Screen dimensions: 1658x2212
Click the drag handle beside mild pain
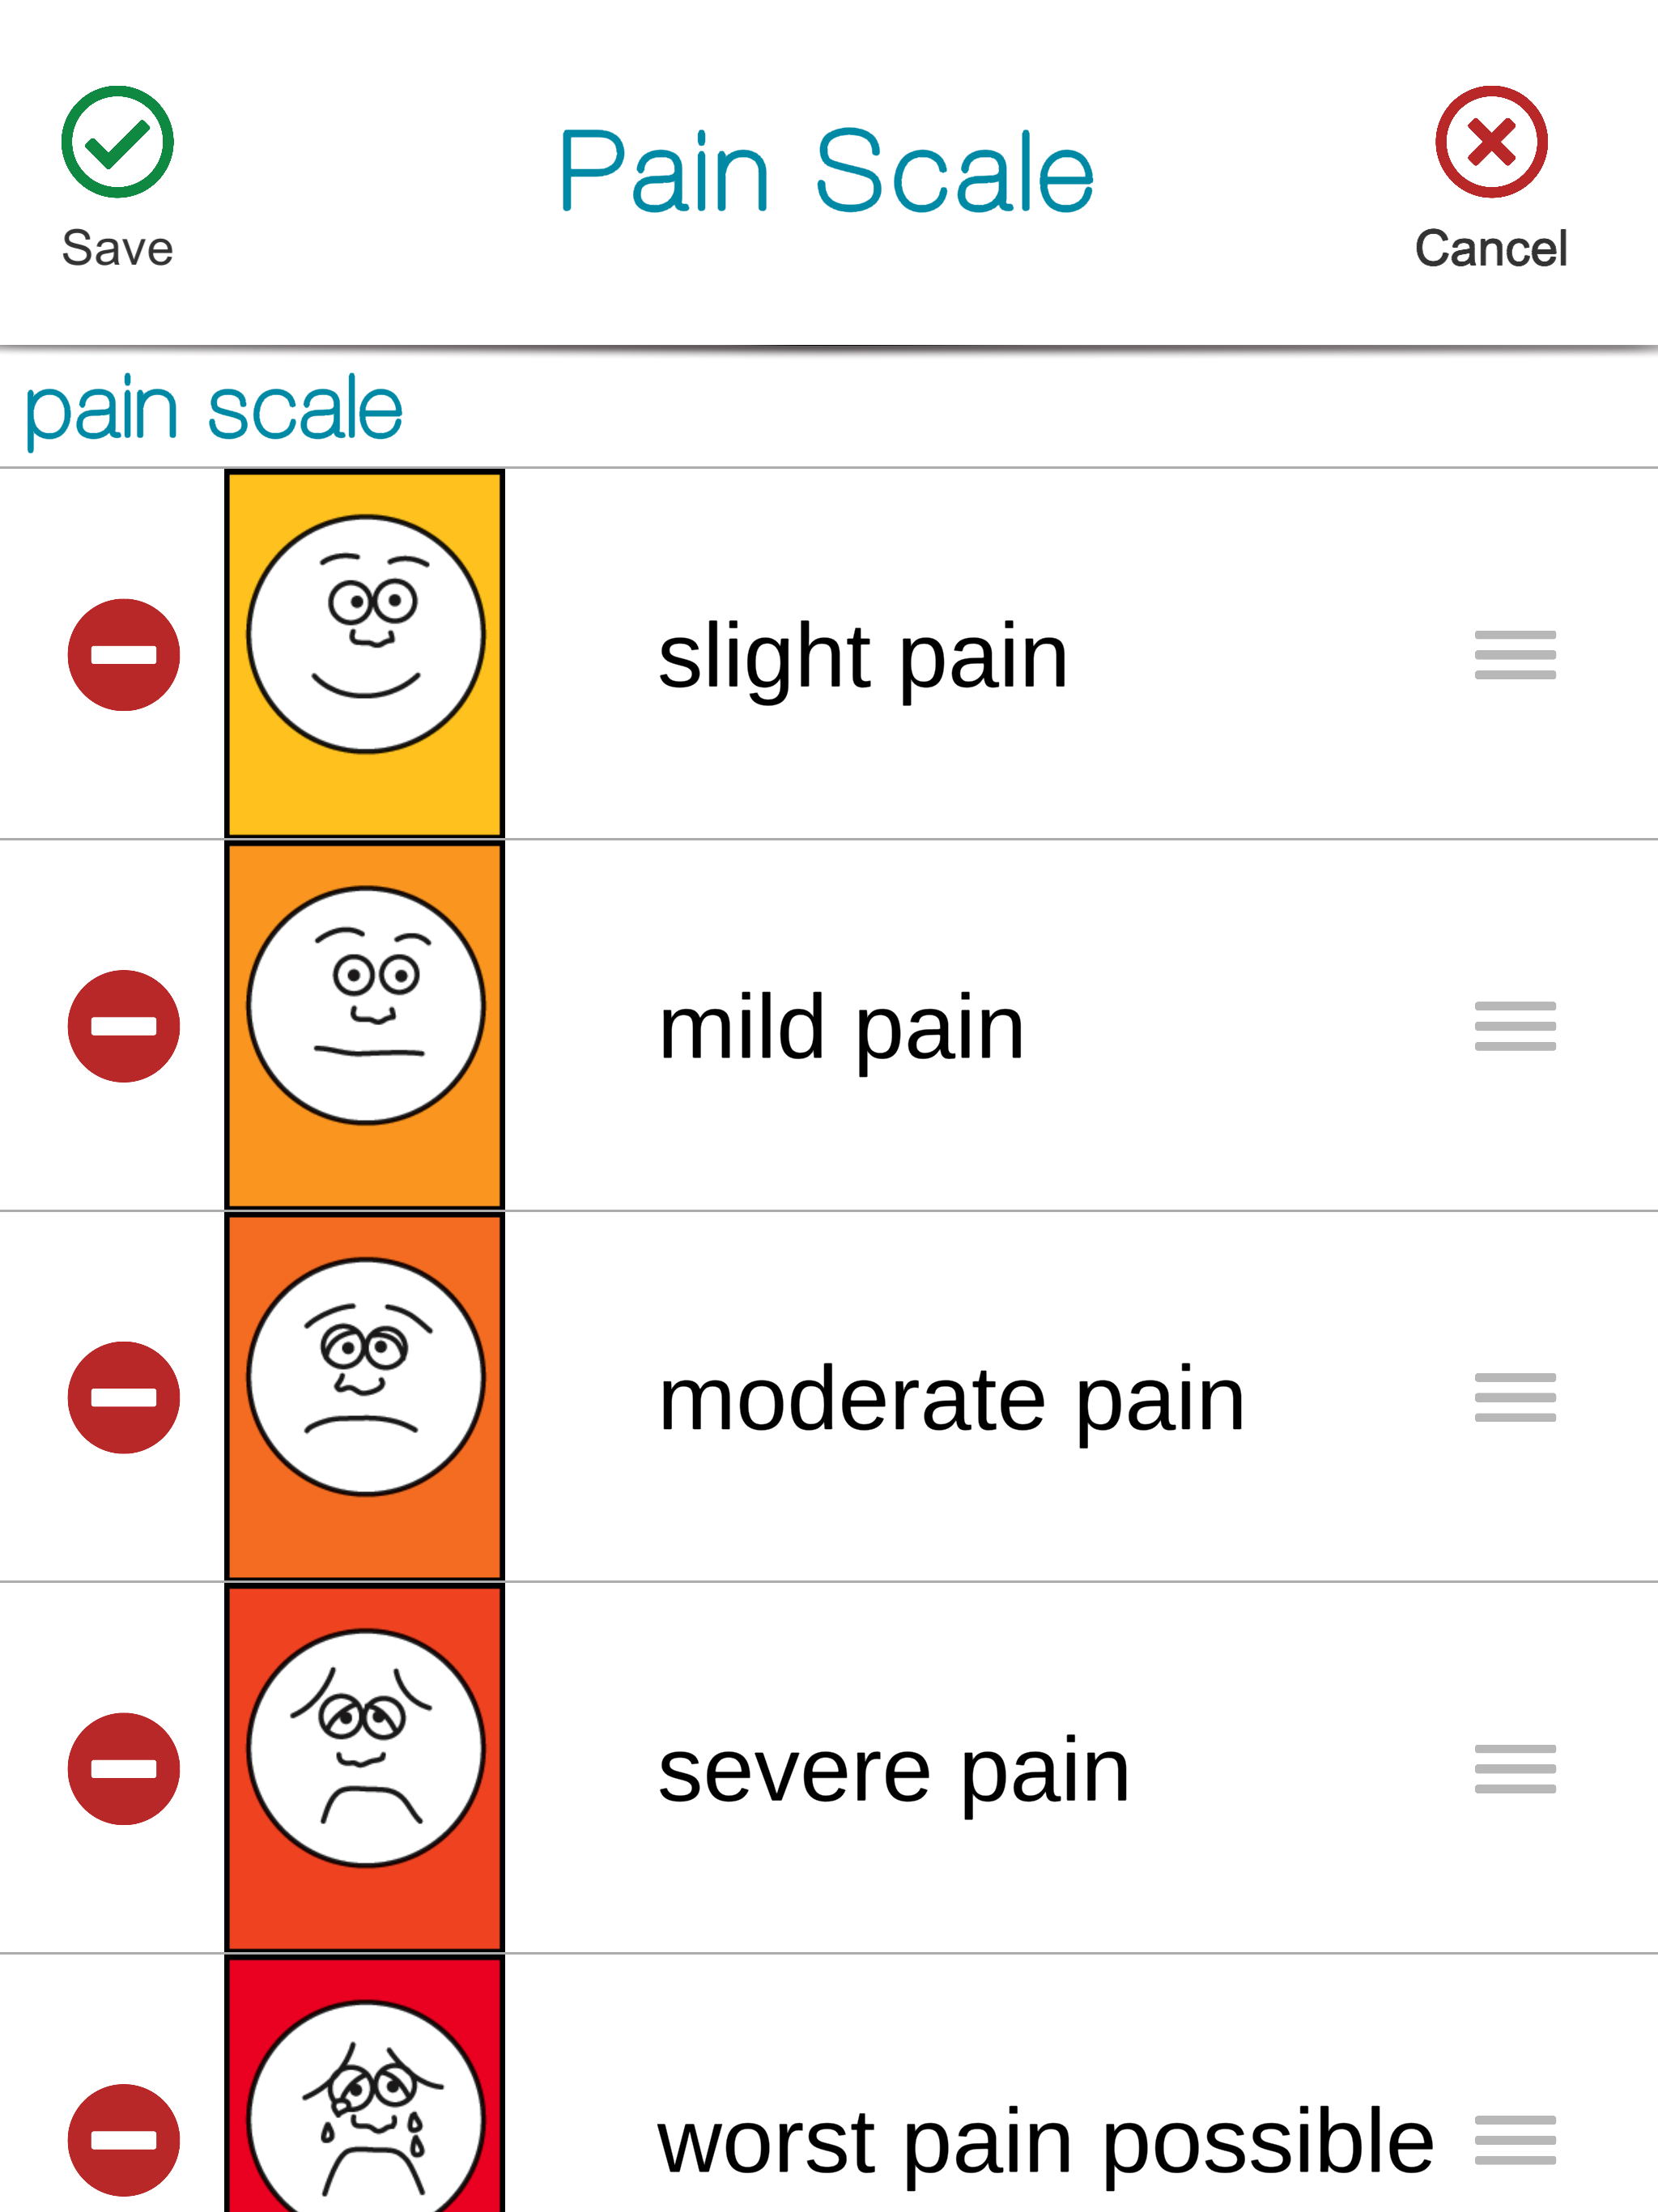pyautogui.click(x=1515, y=1024)
